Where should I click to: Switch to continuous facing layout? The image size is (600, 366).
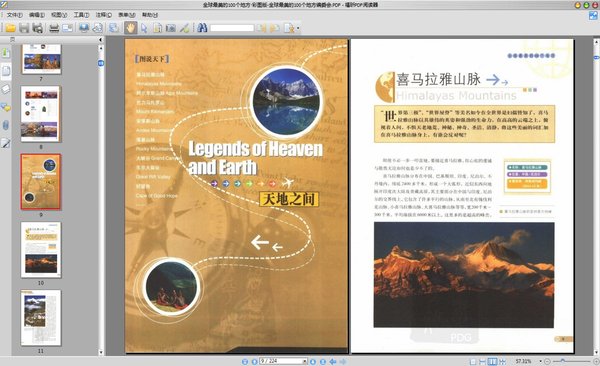[x=502, y=361]
